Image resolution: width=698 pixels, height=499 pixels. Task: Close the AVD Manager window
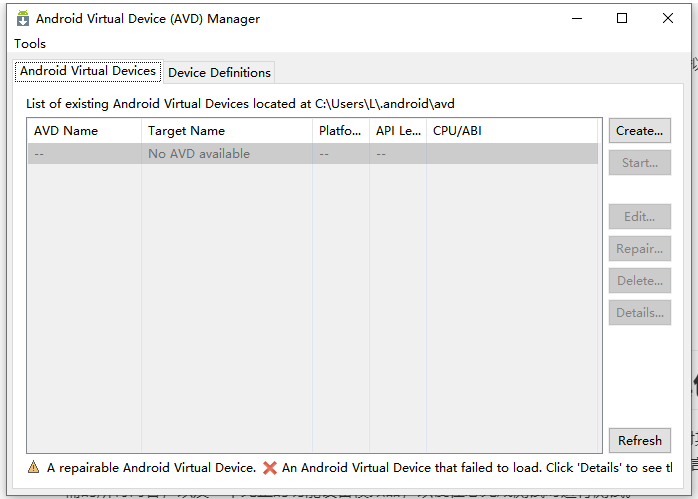[x=668, y=18]
